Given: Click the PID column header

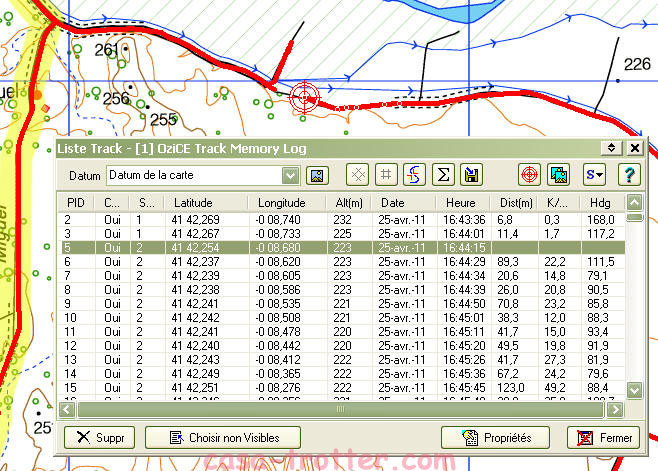Looking at the screenshot, I should [76, 203].
